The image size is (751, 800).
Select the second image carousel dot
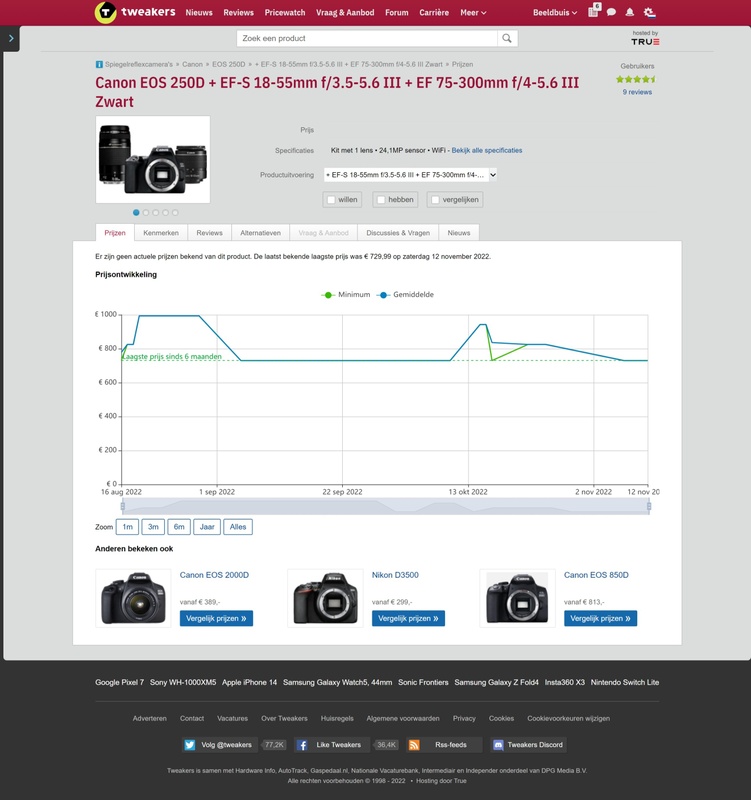(146, 213)
